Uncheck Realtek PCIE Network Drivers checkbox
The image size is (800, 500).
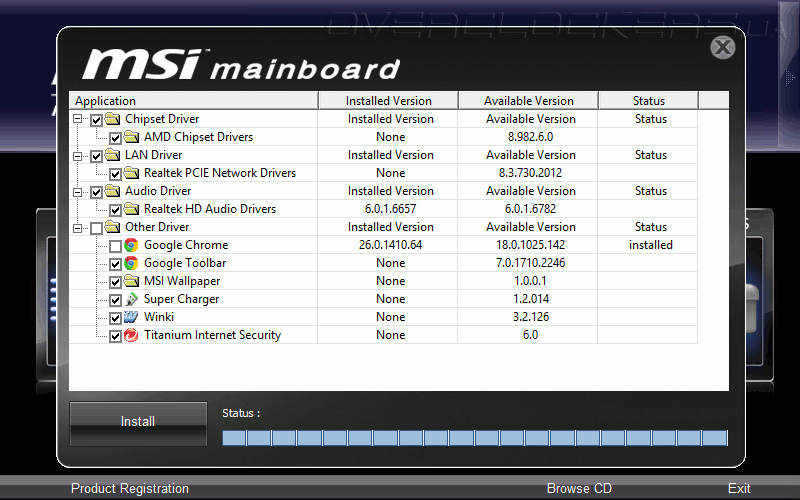click(x=115, y=174)
